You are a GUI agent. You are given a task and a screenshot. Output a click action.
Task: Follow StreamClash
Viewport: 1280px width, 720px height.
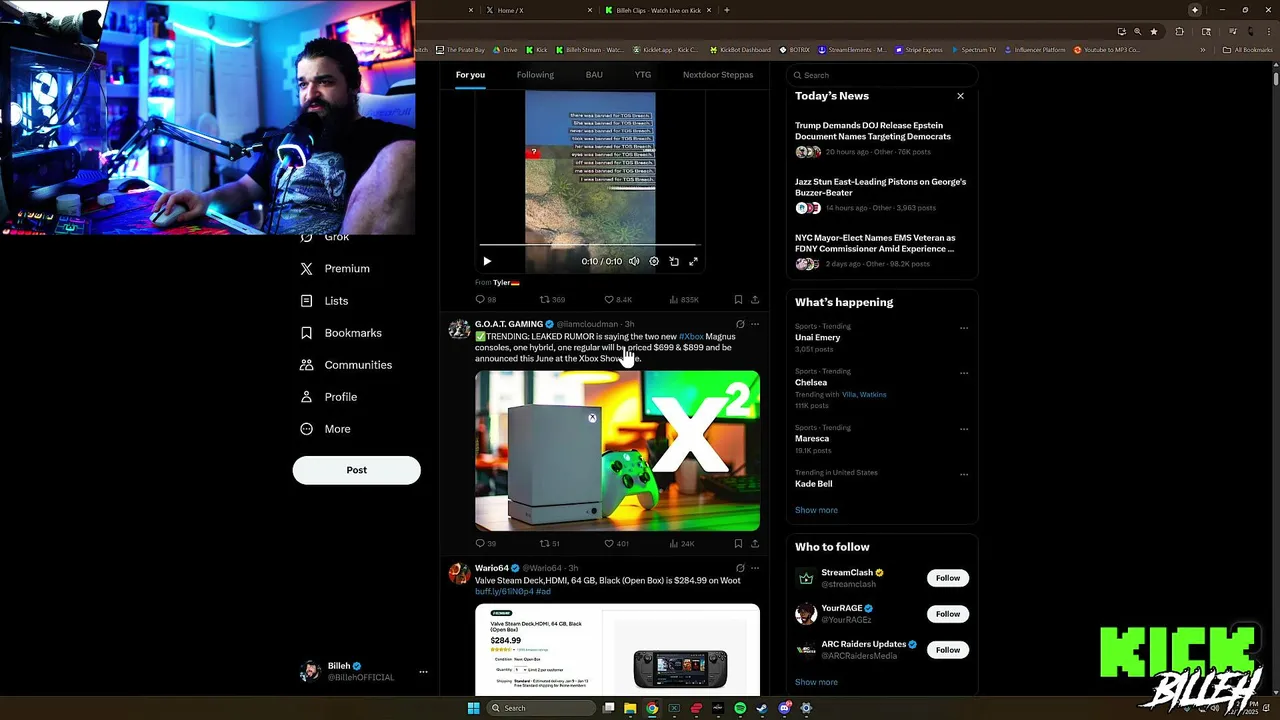tap(948, 578)
